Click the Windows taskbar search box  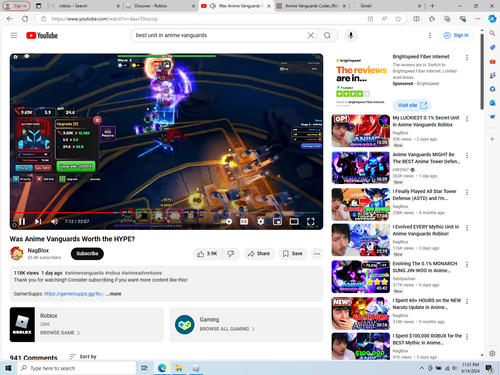coord(76,368)
